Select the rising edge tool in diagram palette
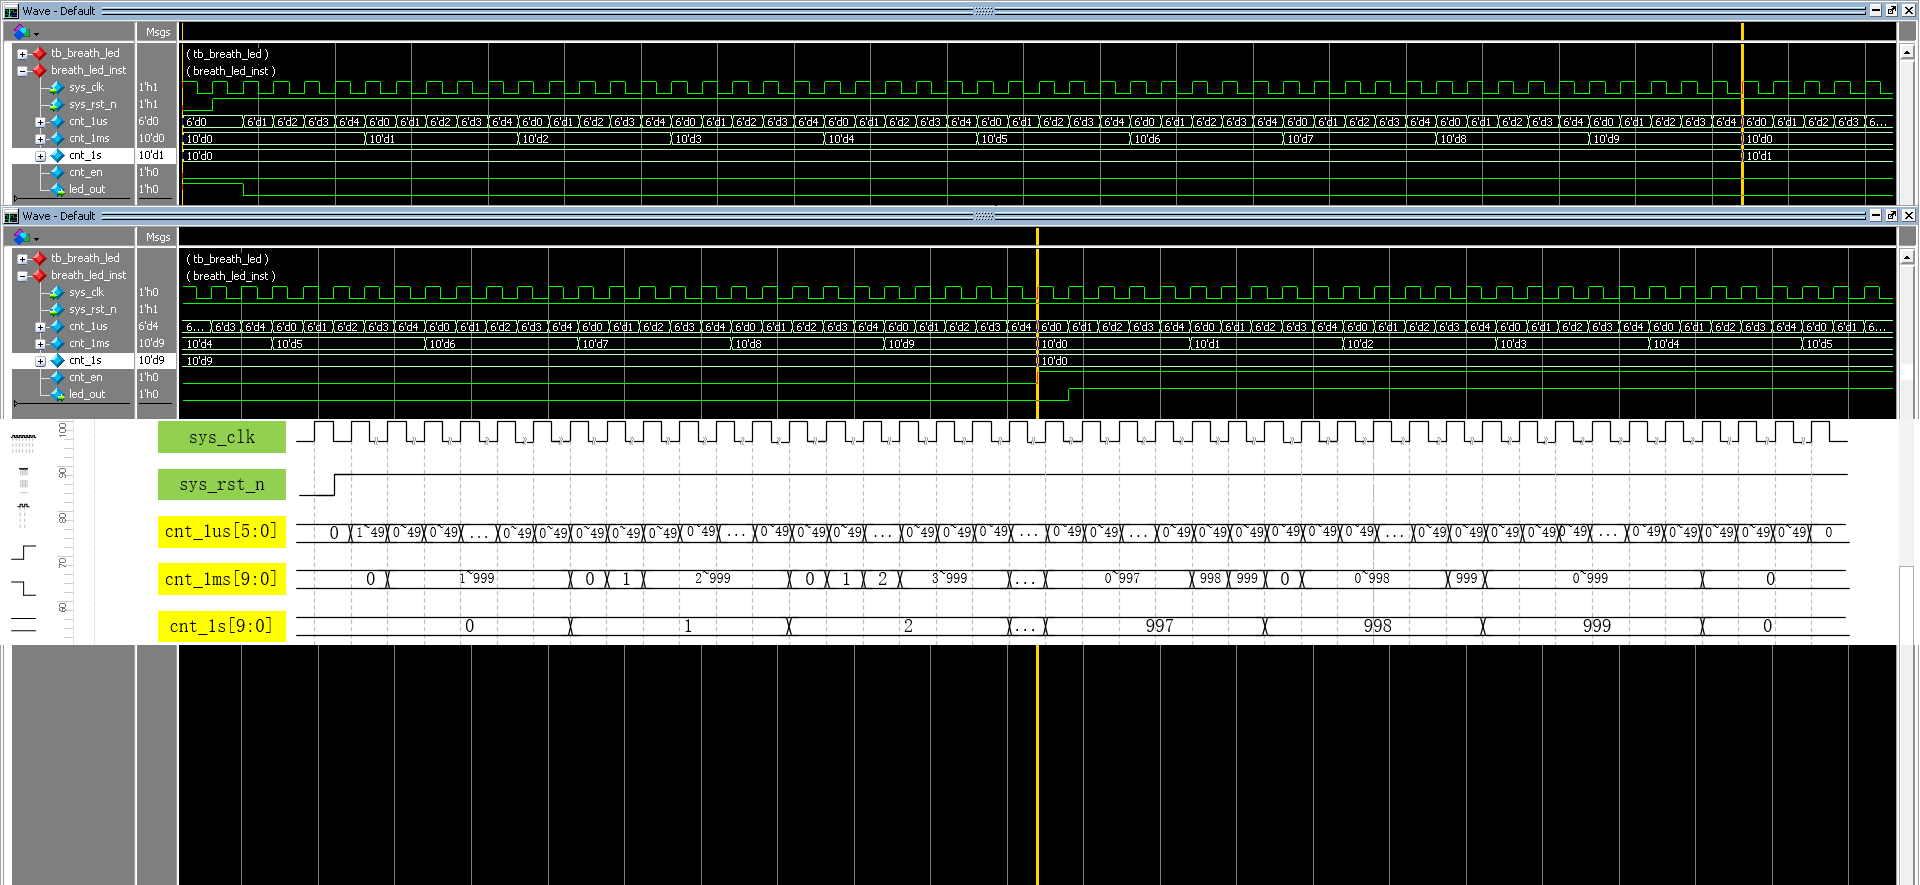The width and height of the screenshot is (1920, 885). (x=23, y=552)
